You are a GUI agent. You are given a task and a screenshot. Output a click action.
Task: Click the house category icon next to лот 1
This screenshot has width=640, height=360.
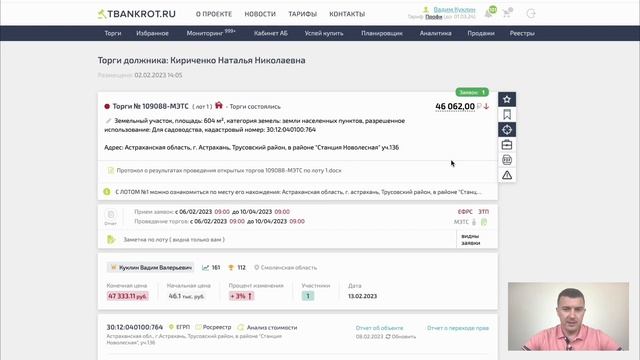tap(219, 105)
